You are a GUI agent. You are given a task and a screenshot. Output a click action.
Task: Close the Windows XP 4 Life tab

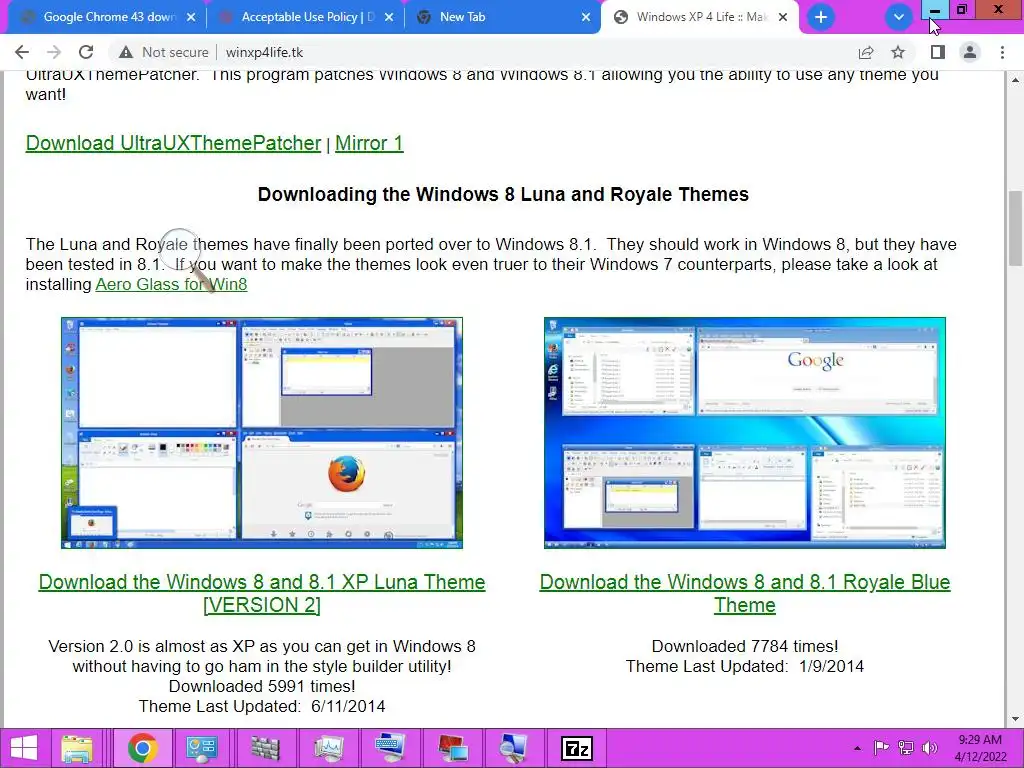coord(783,17)
